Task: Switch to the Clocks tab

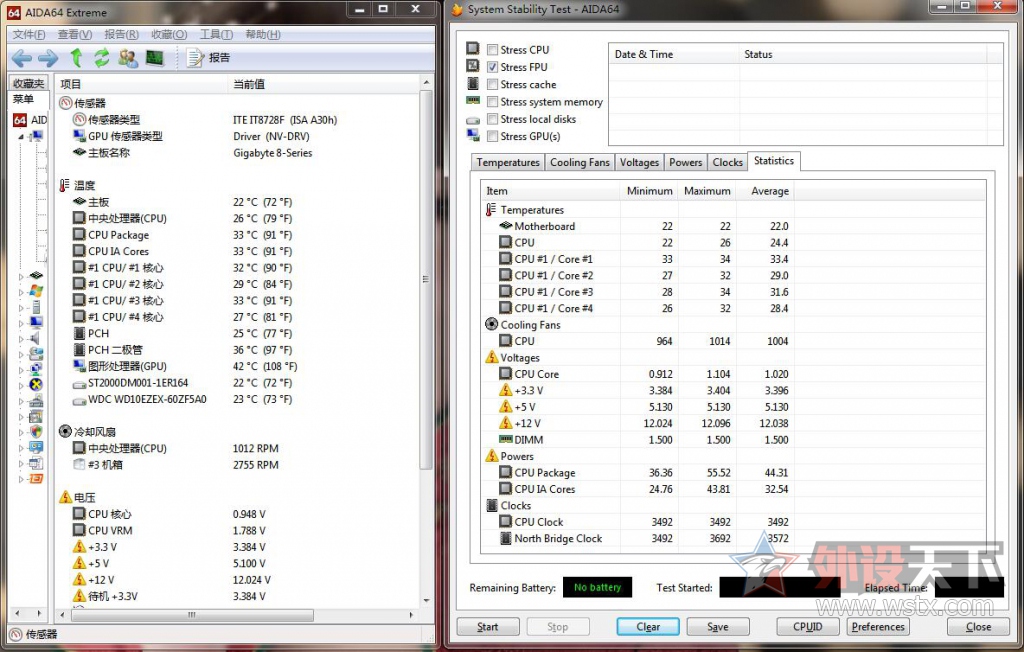Action: (x=728, y=162)
